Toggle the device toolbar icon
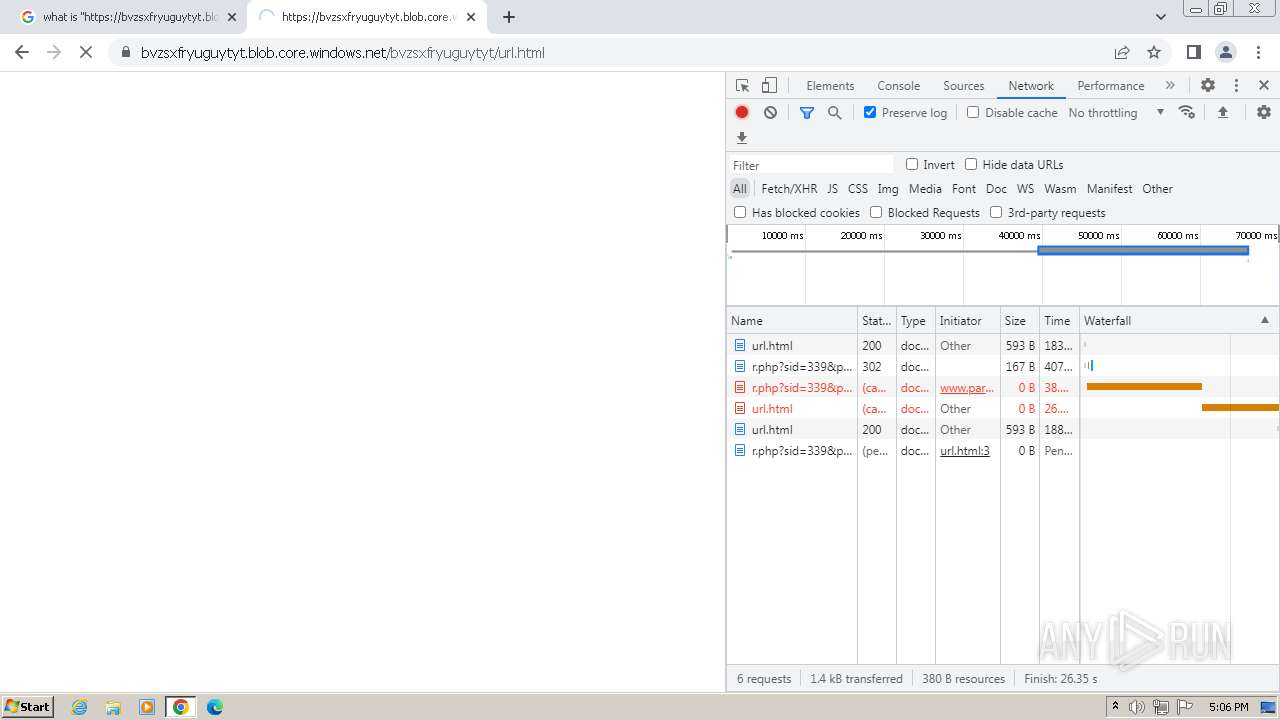This screenshot has height=720, width=1280. coord(769,86)
